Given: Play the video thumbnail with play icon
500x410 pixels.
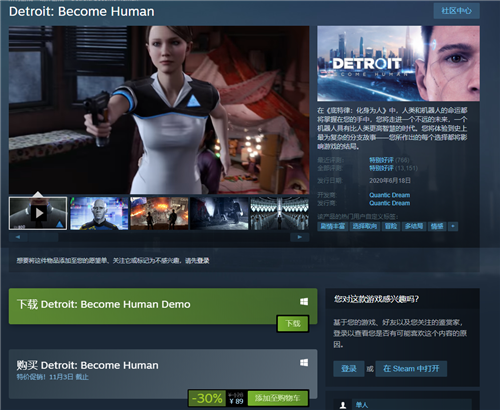Looking at the screenshot, I should pyautogui.click(x=38, y=213).
